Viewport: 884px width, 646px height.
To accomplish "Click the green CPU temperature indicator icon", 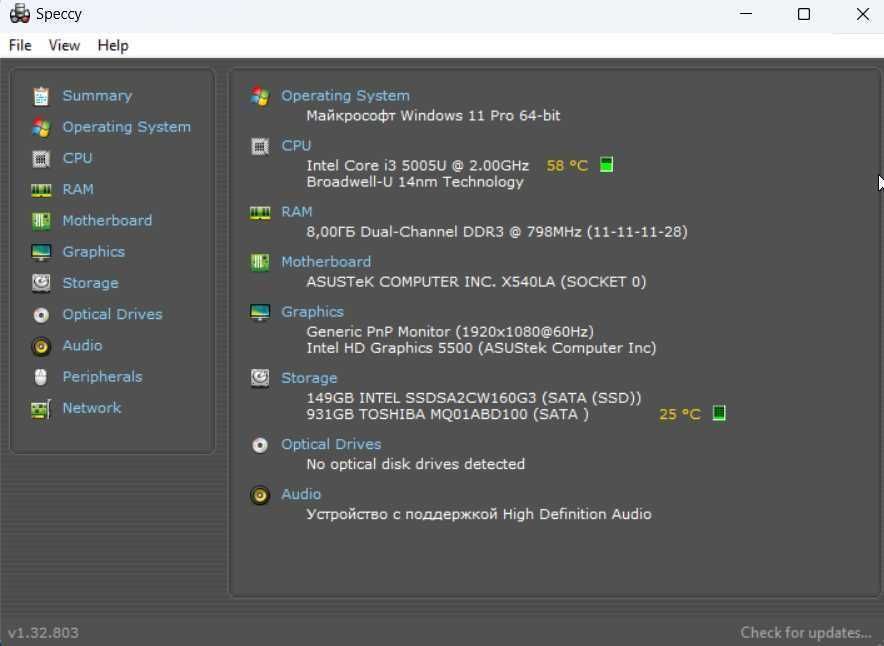I will pyautogui.click(x=606, y=165).
